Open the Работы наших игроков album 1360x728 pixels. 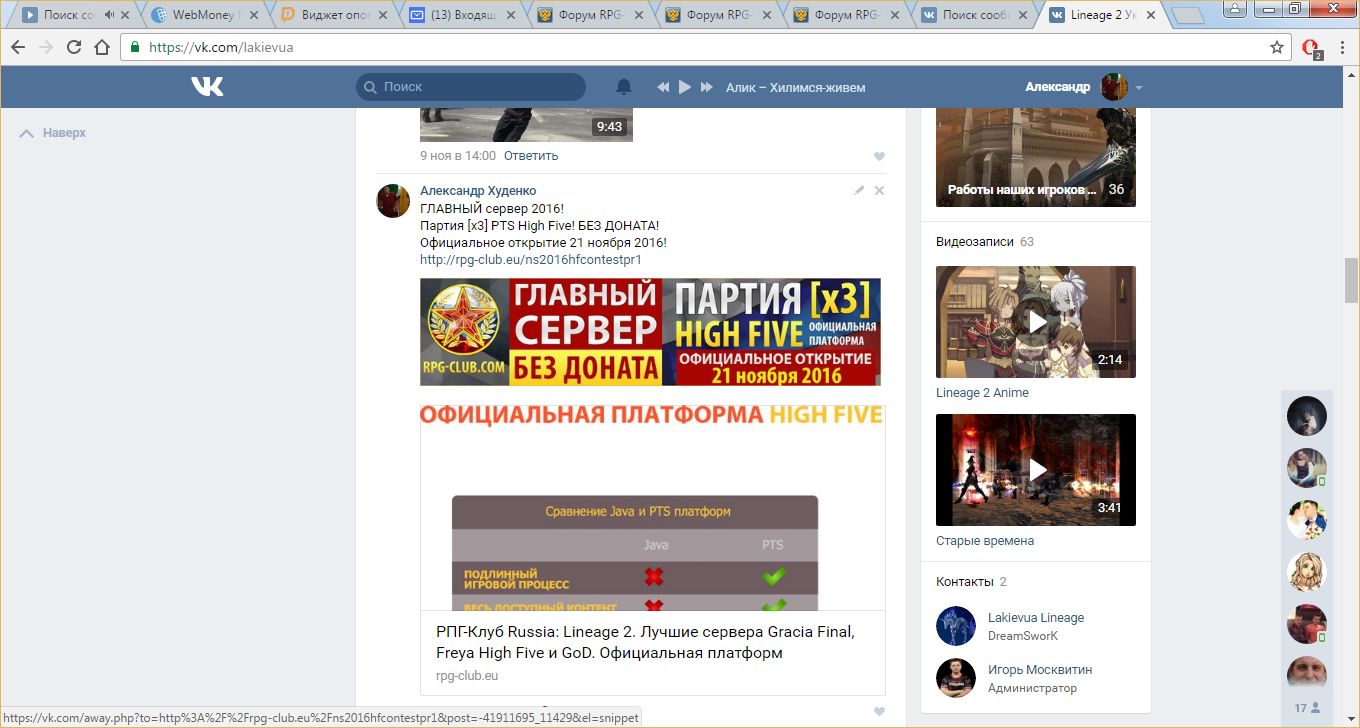point(1036,156)
